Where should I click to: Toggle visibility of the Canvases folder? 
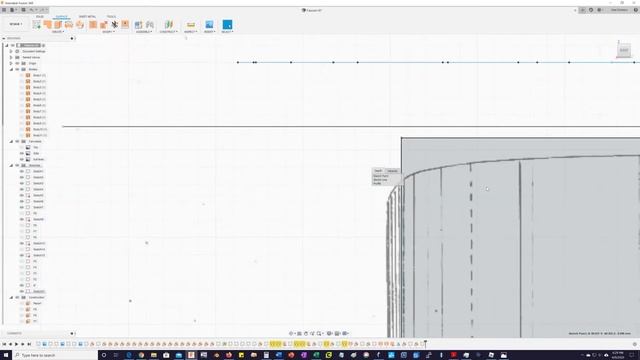pyautogui.click(x=17, y=141)
